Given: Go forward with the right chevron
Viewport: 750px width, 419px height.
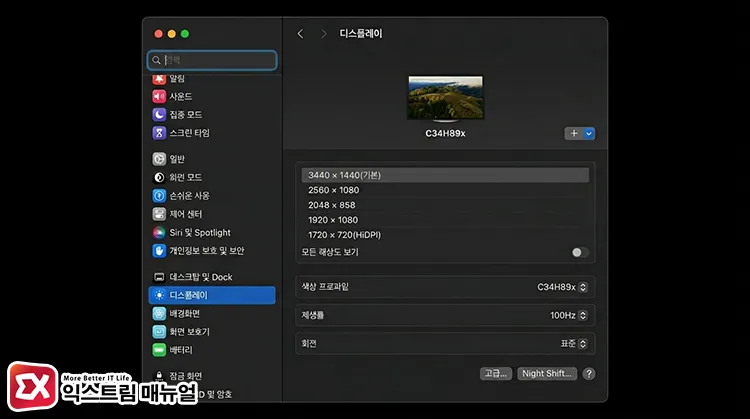Looking at the screenshot, I should tap(323, 33).
